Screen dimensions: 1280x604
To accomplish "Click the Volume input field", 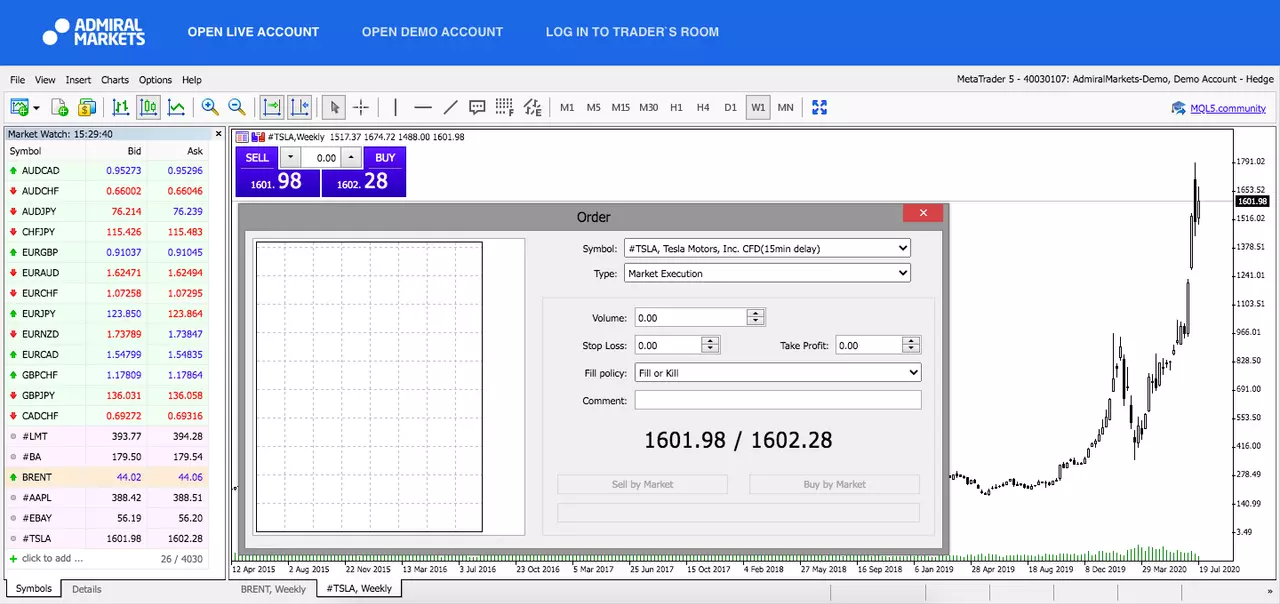I will click(691, 318).
